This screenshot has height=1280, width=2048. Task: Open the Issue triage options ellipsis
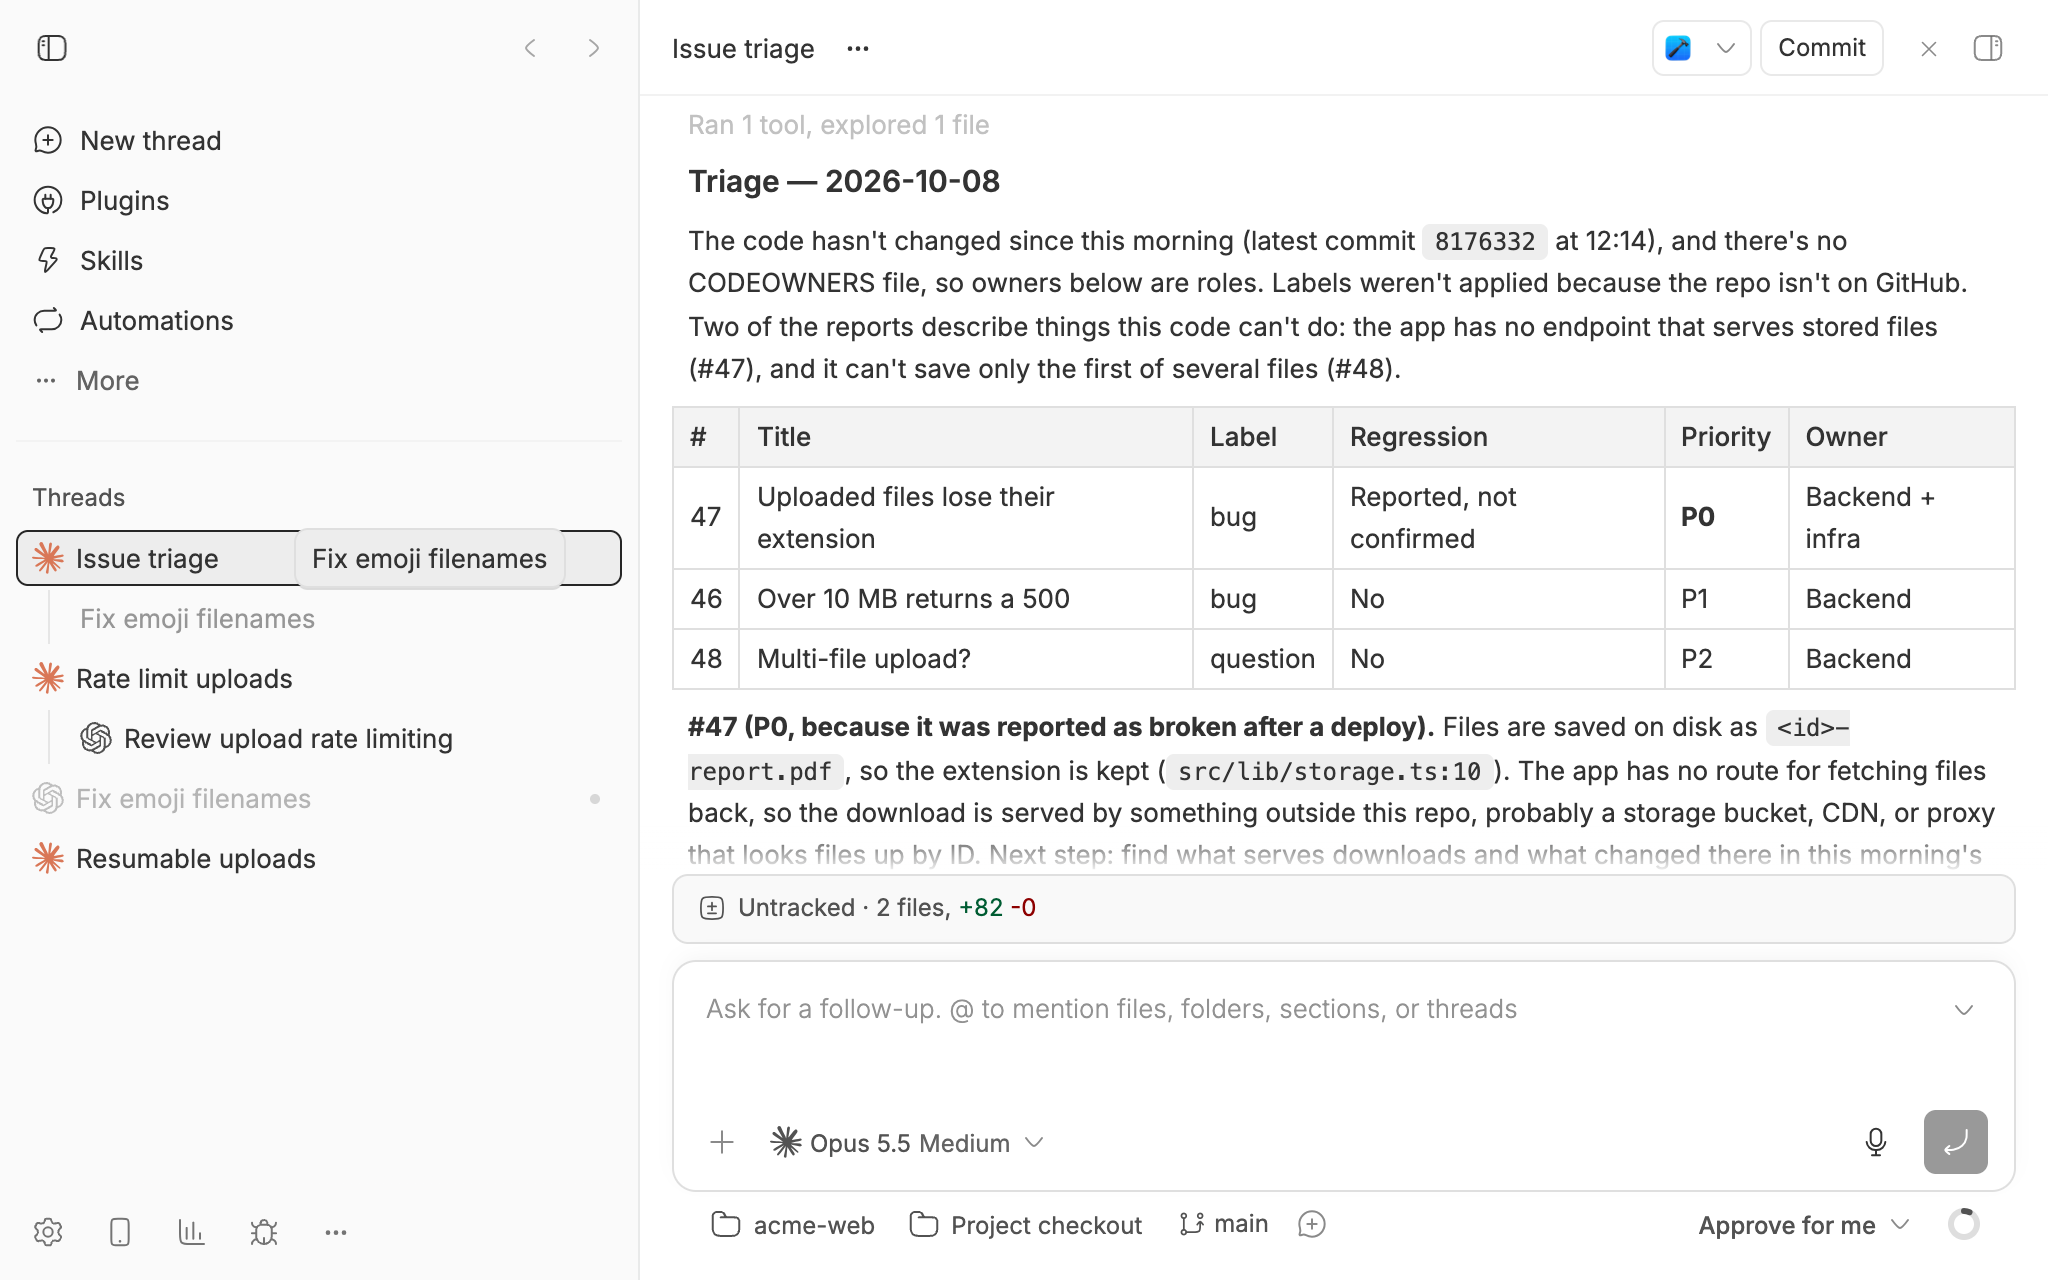point(857,48)
